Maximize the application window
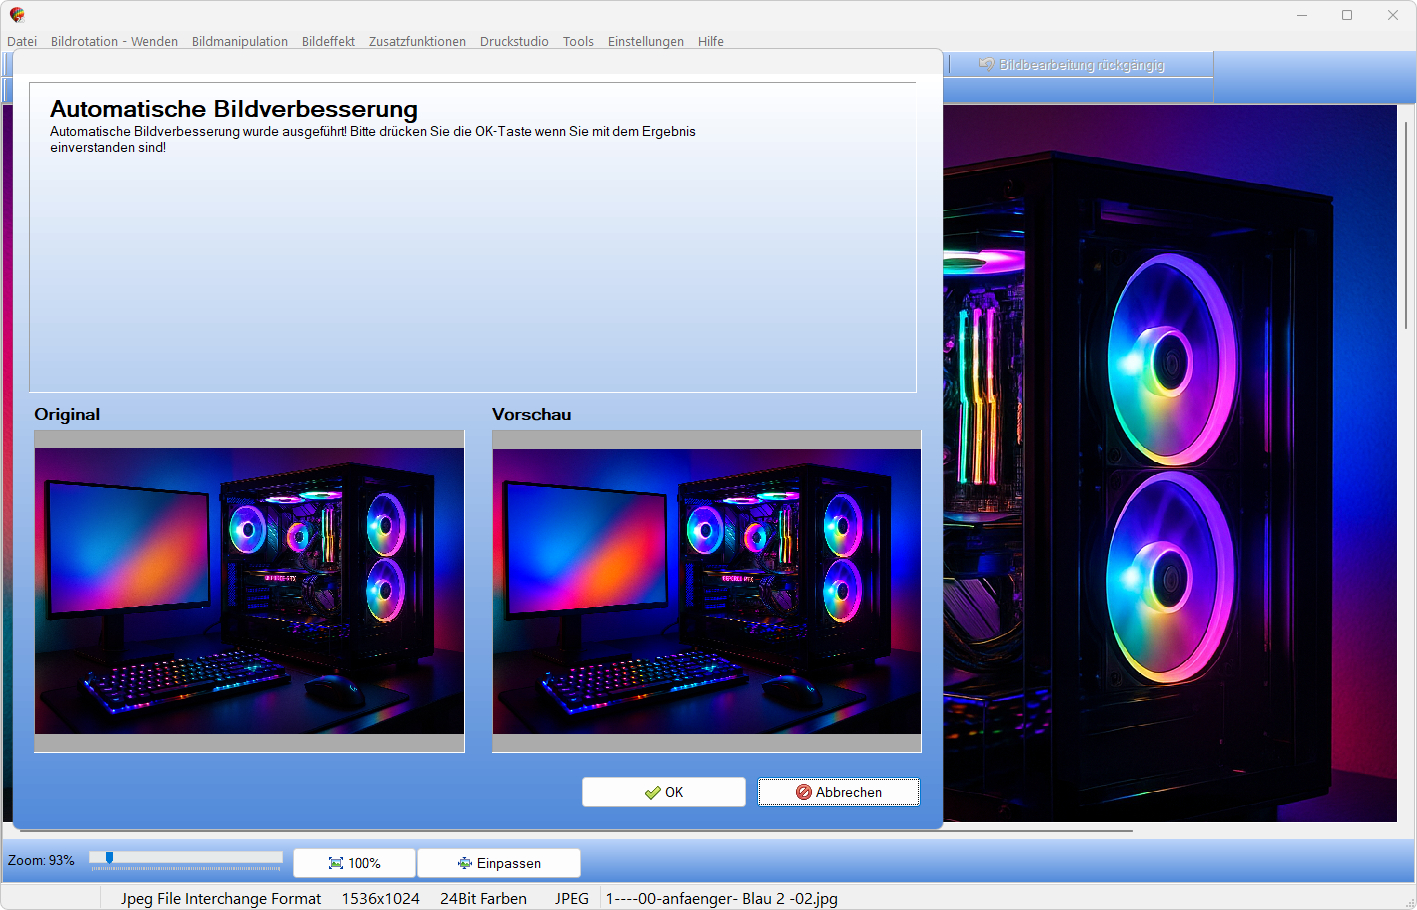 coord(1347,15)
